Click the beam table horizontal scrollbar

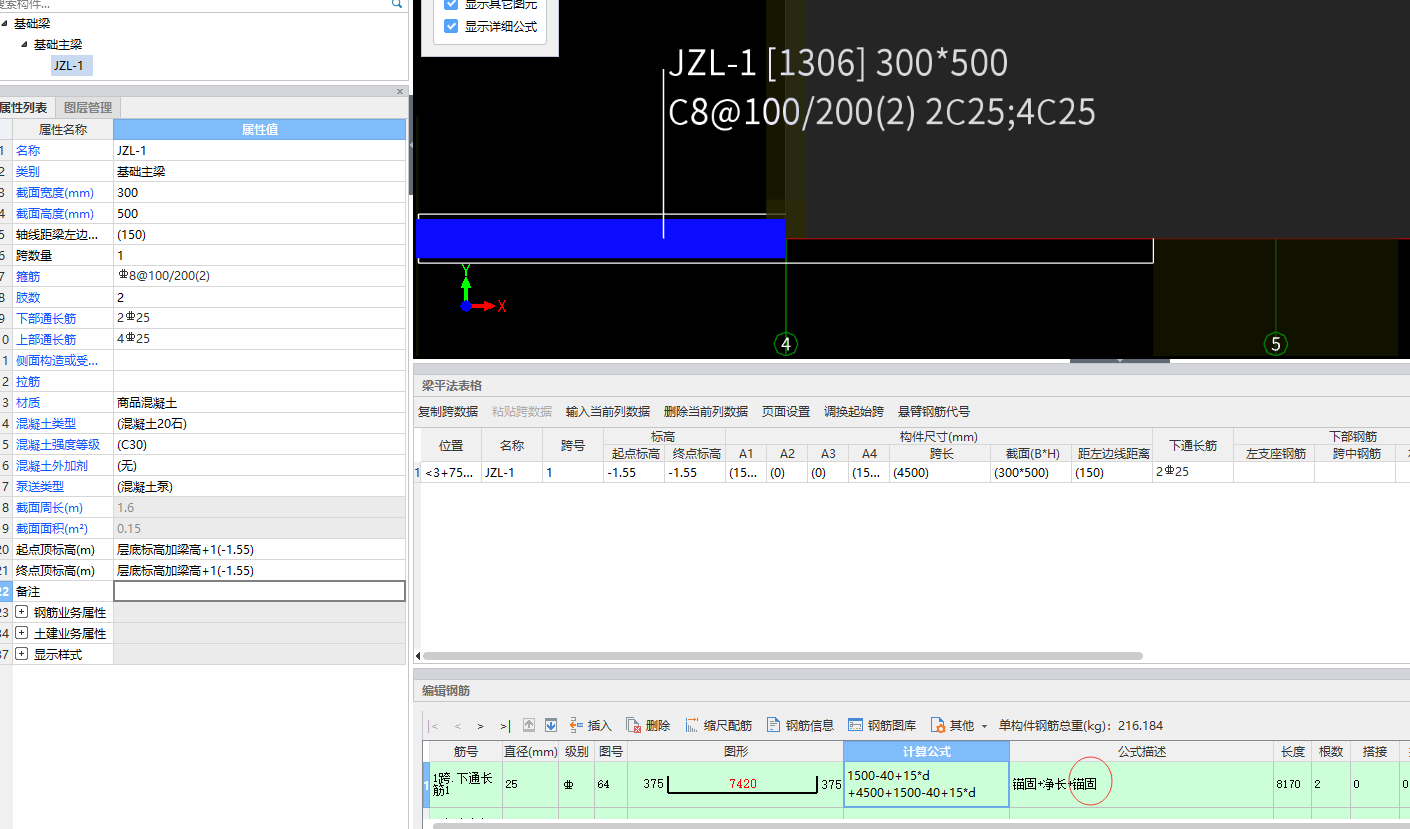[782, 656]
